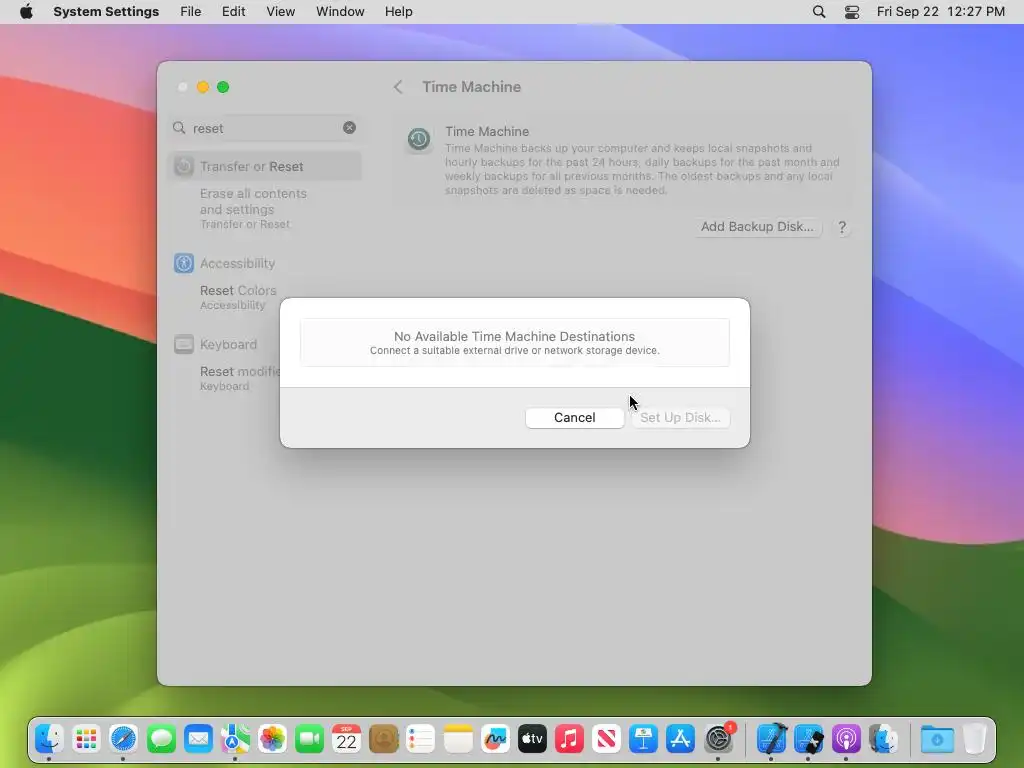The width and height of the screenshot is (1024, 768).
Task: Click the Add Backup Disk... button
Action: point(757,227)
